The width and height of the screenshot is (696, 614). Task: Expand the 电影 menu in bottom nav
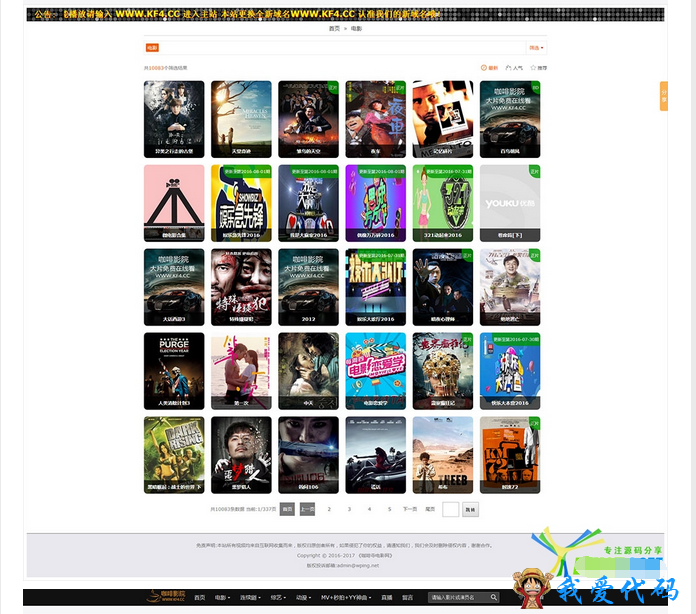pos(222,598)
